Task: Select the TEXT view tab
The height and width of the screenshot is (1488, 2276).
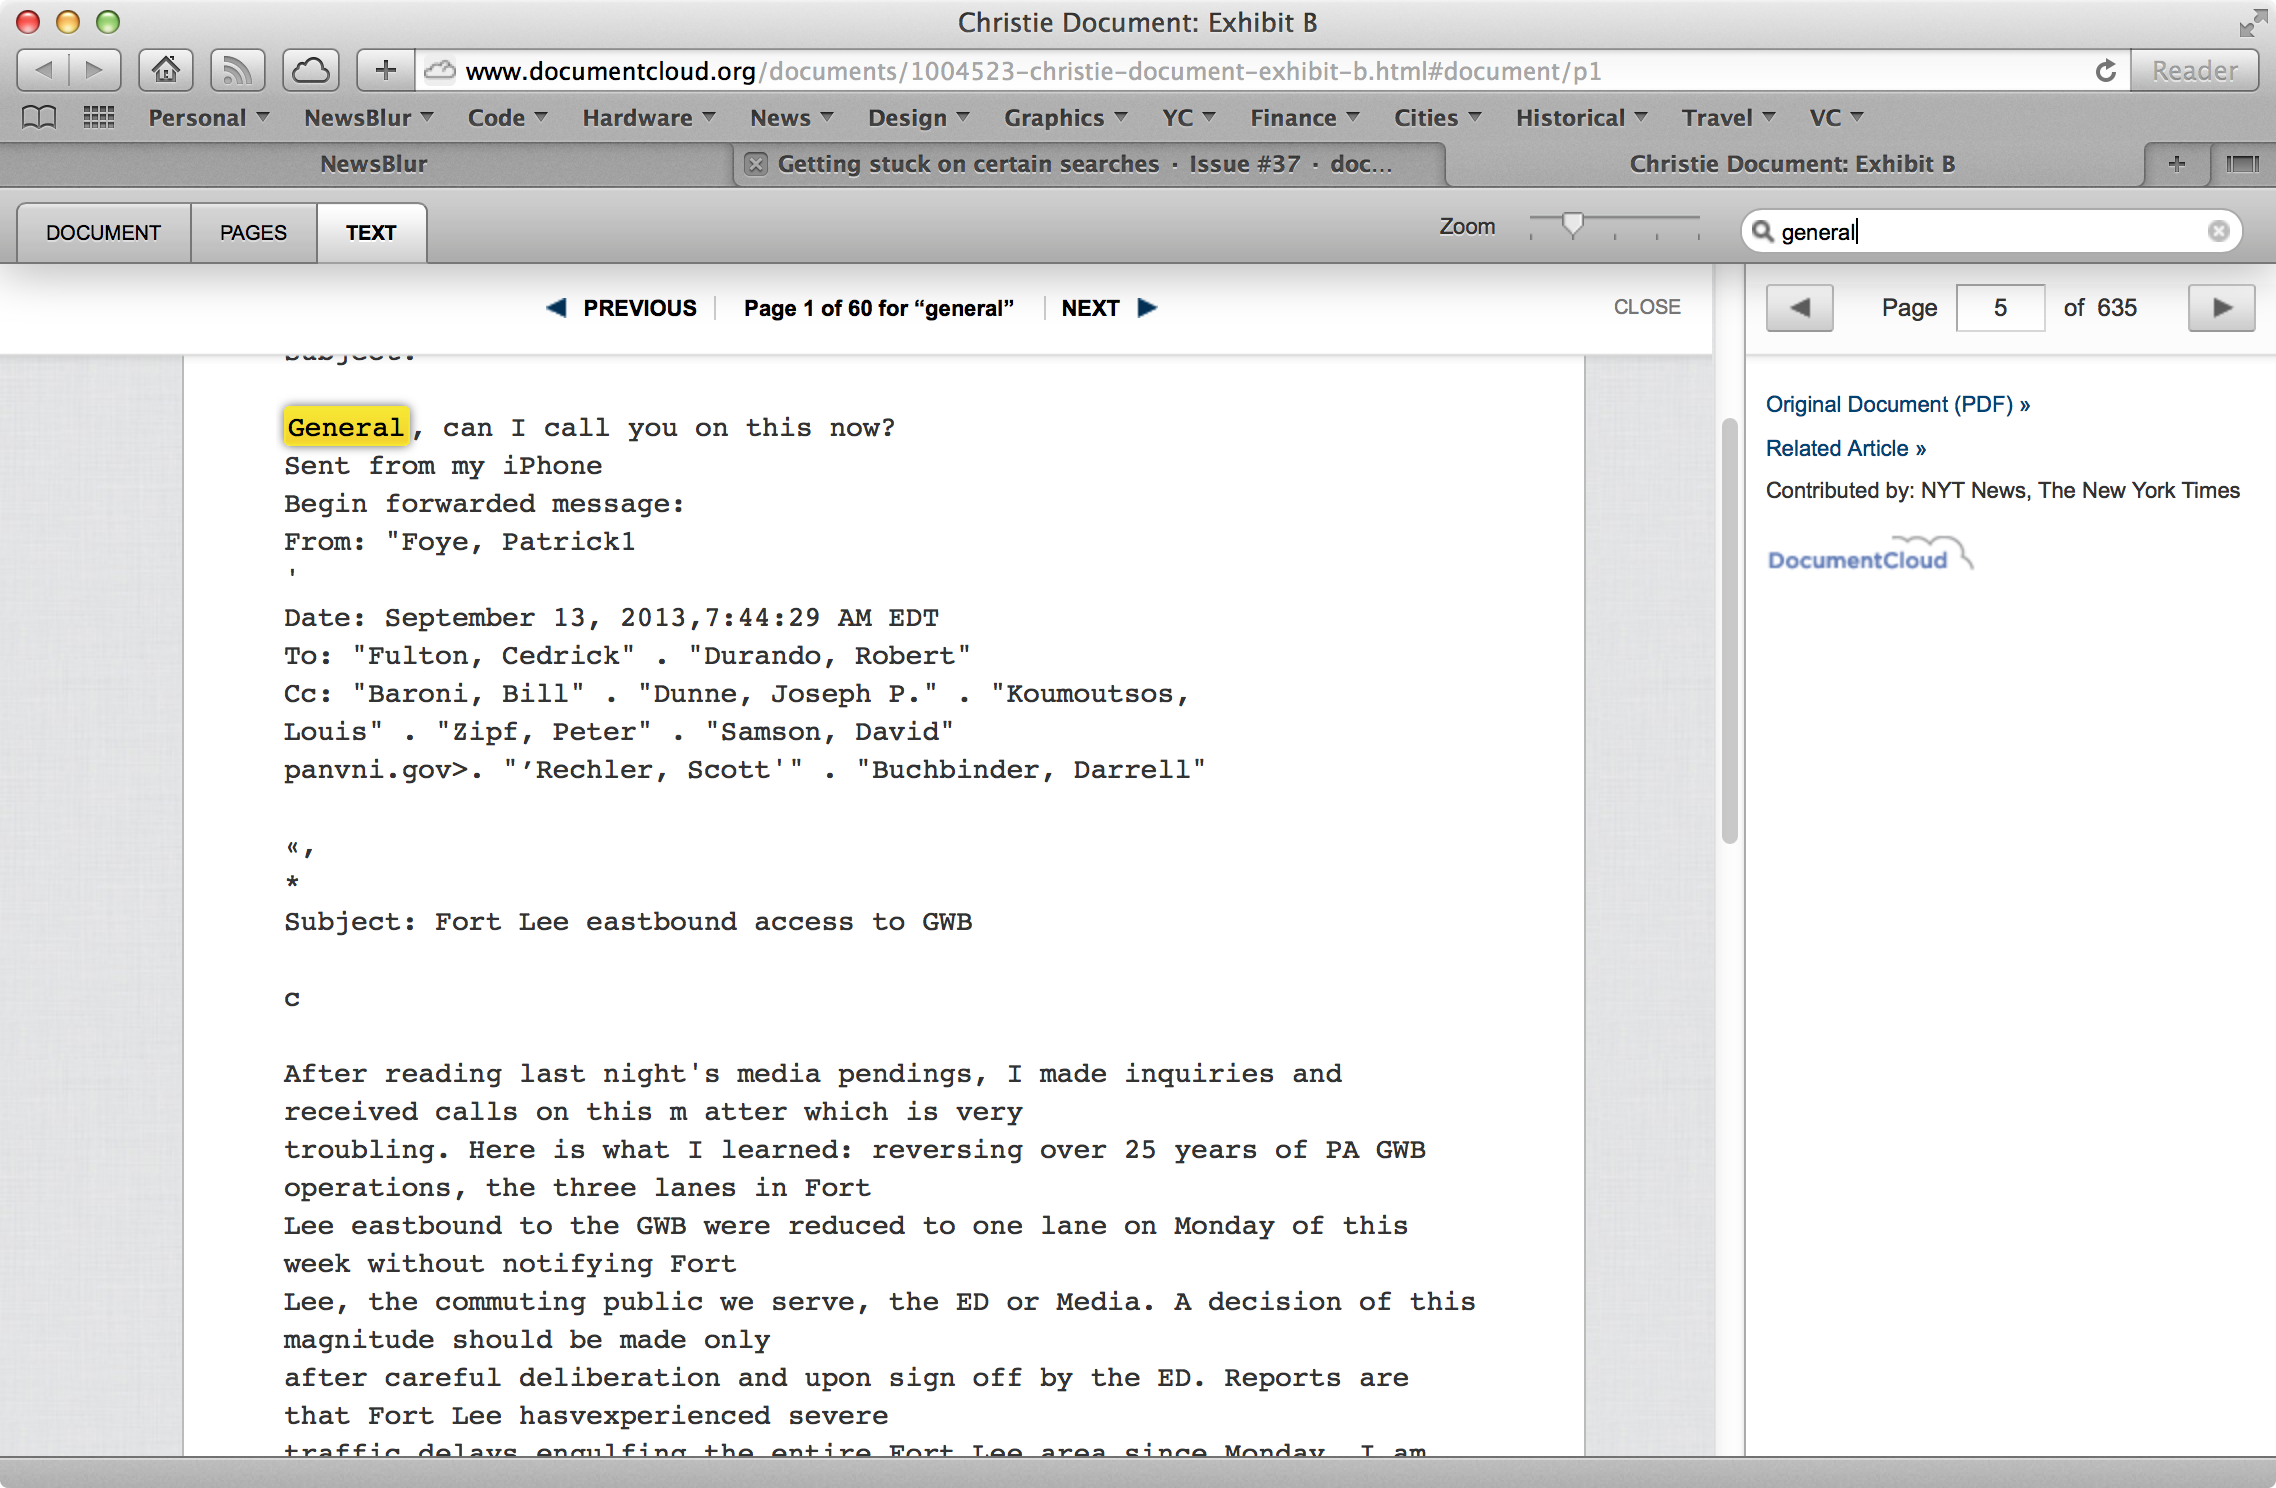Action: pyautogui.click(x=371, y=233)
